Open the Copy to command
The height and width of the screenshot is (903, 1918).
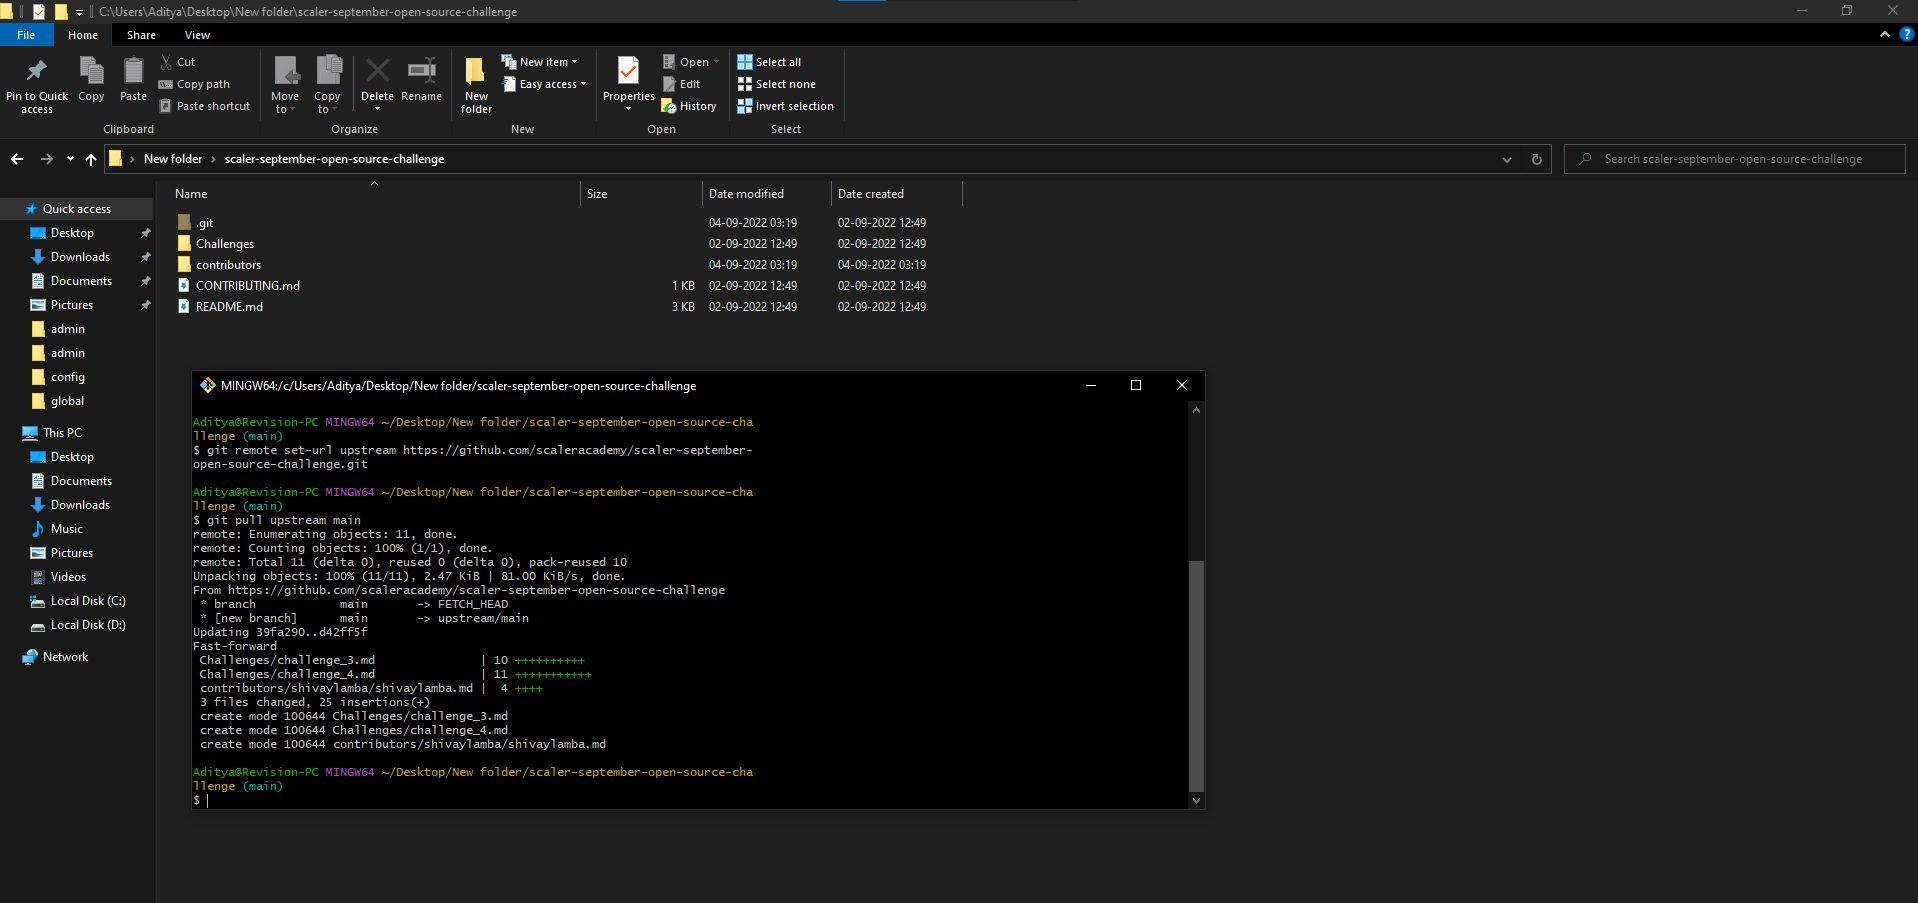[x=327, y=84]
